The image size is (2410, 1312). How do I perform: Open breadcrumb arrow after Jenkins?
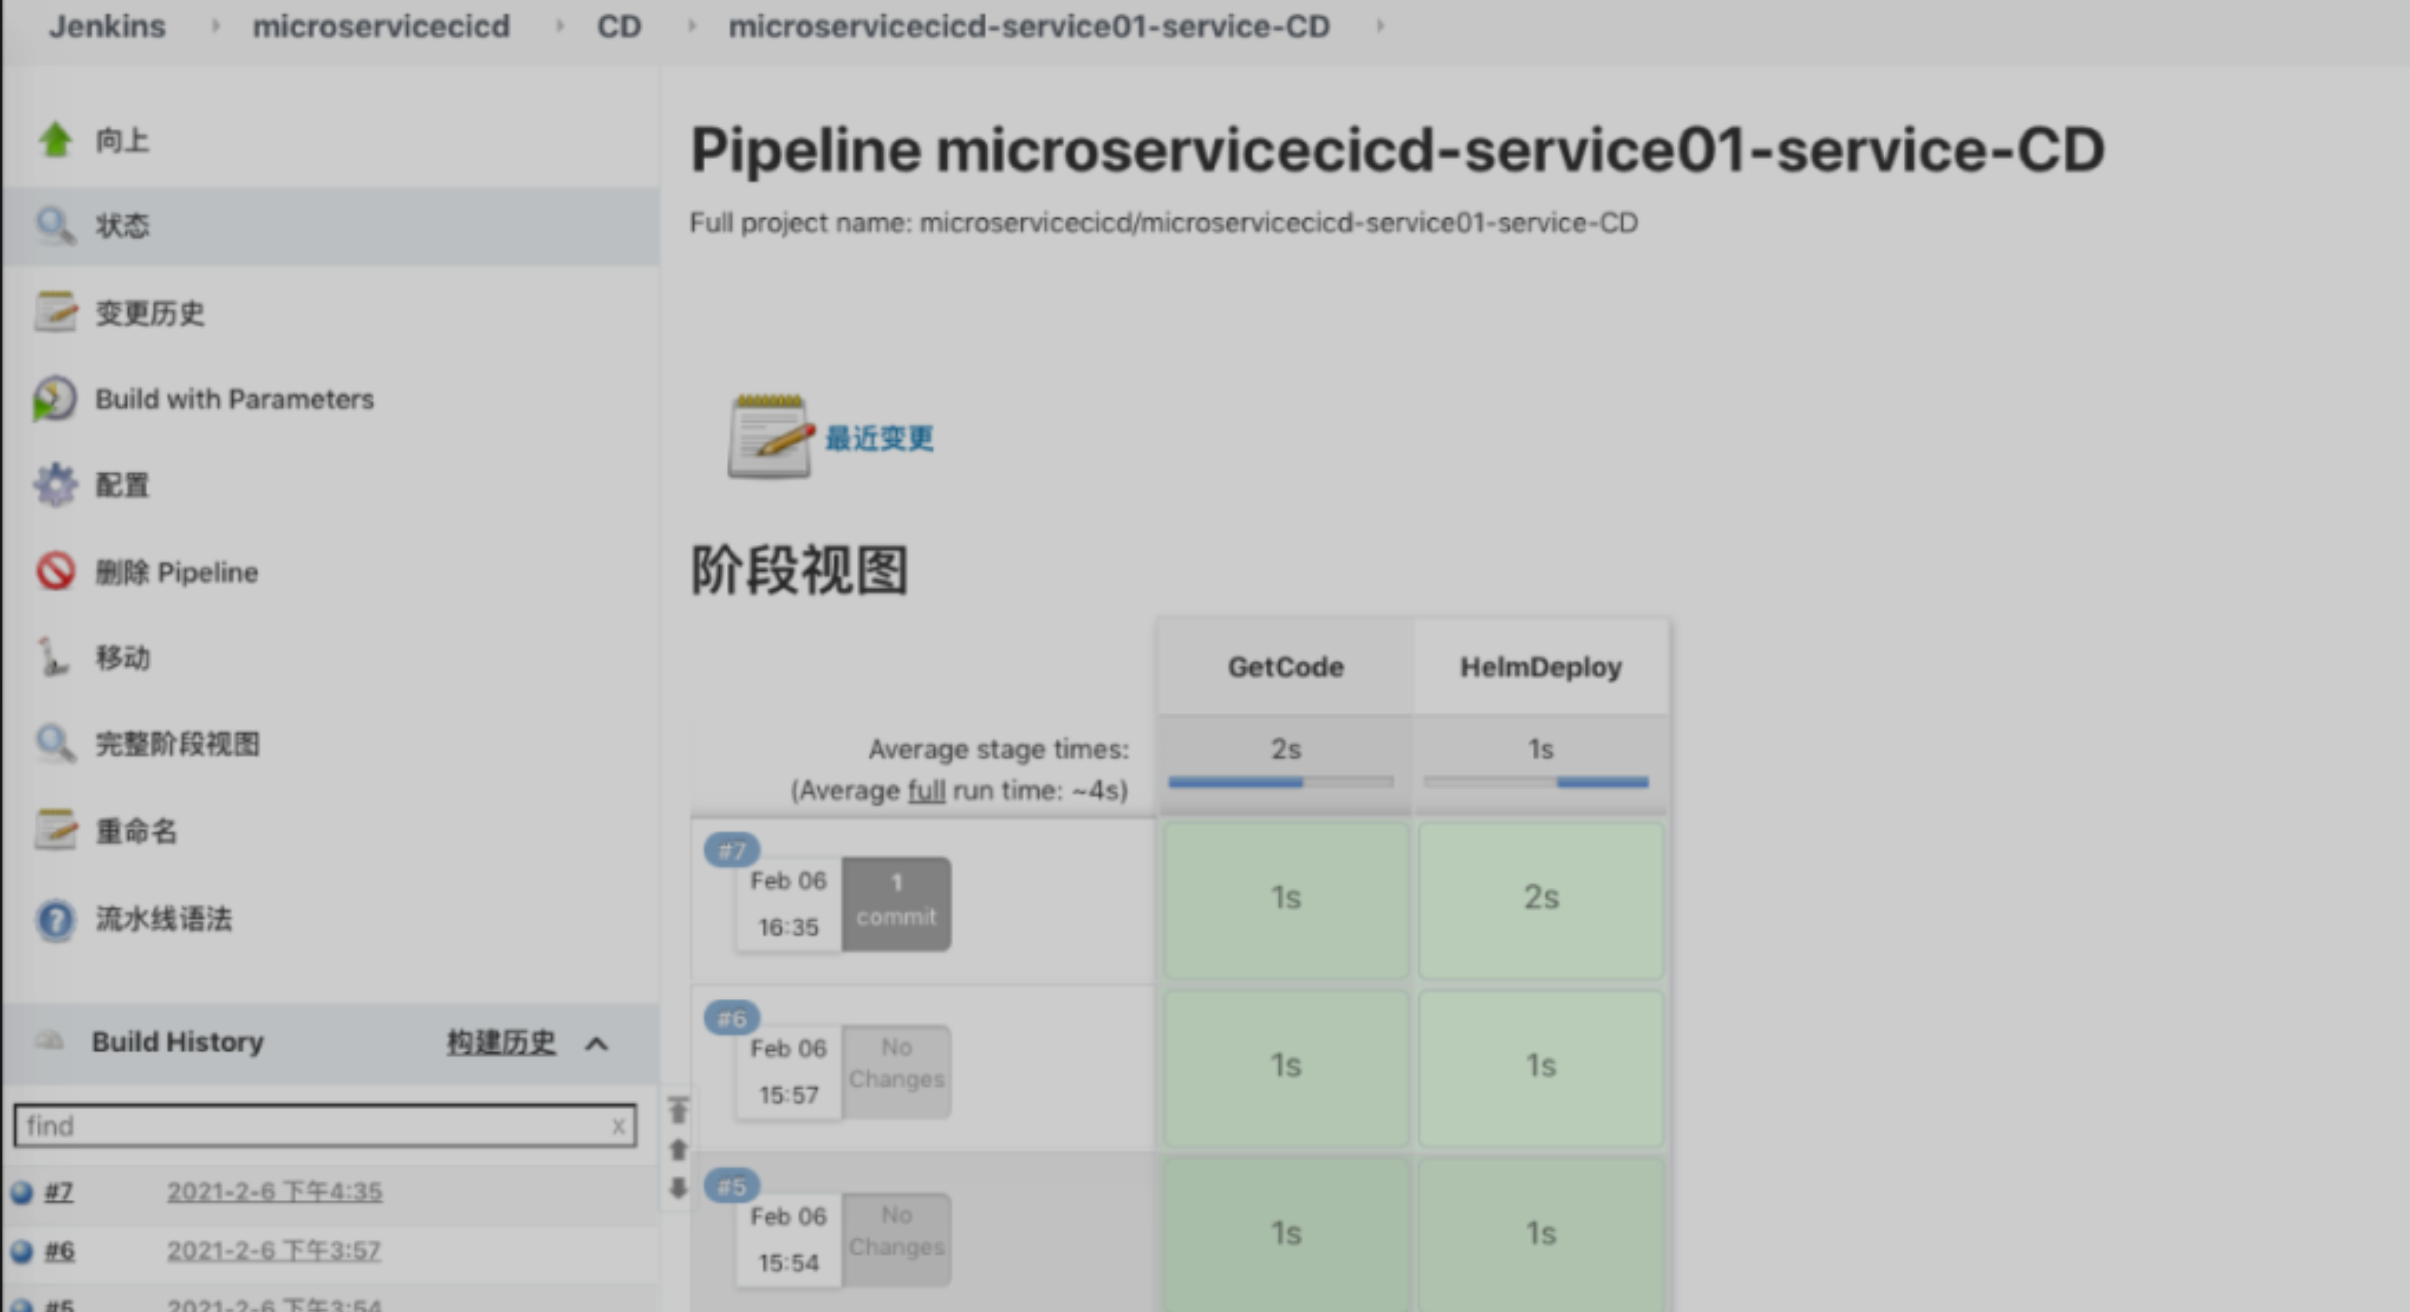click(x=214, y=26)
